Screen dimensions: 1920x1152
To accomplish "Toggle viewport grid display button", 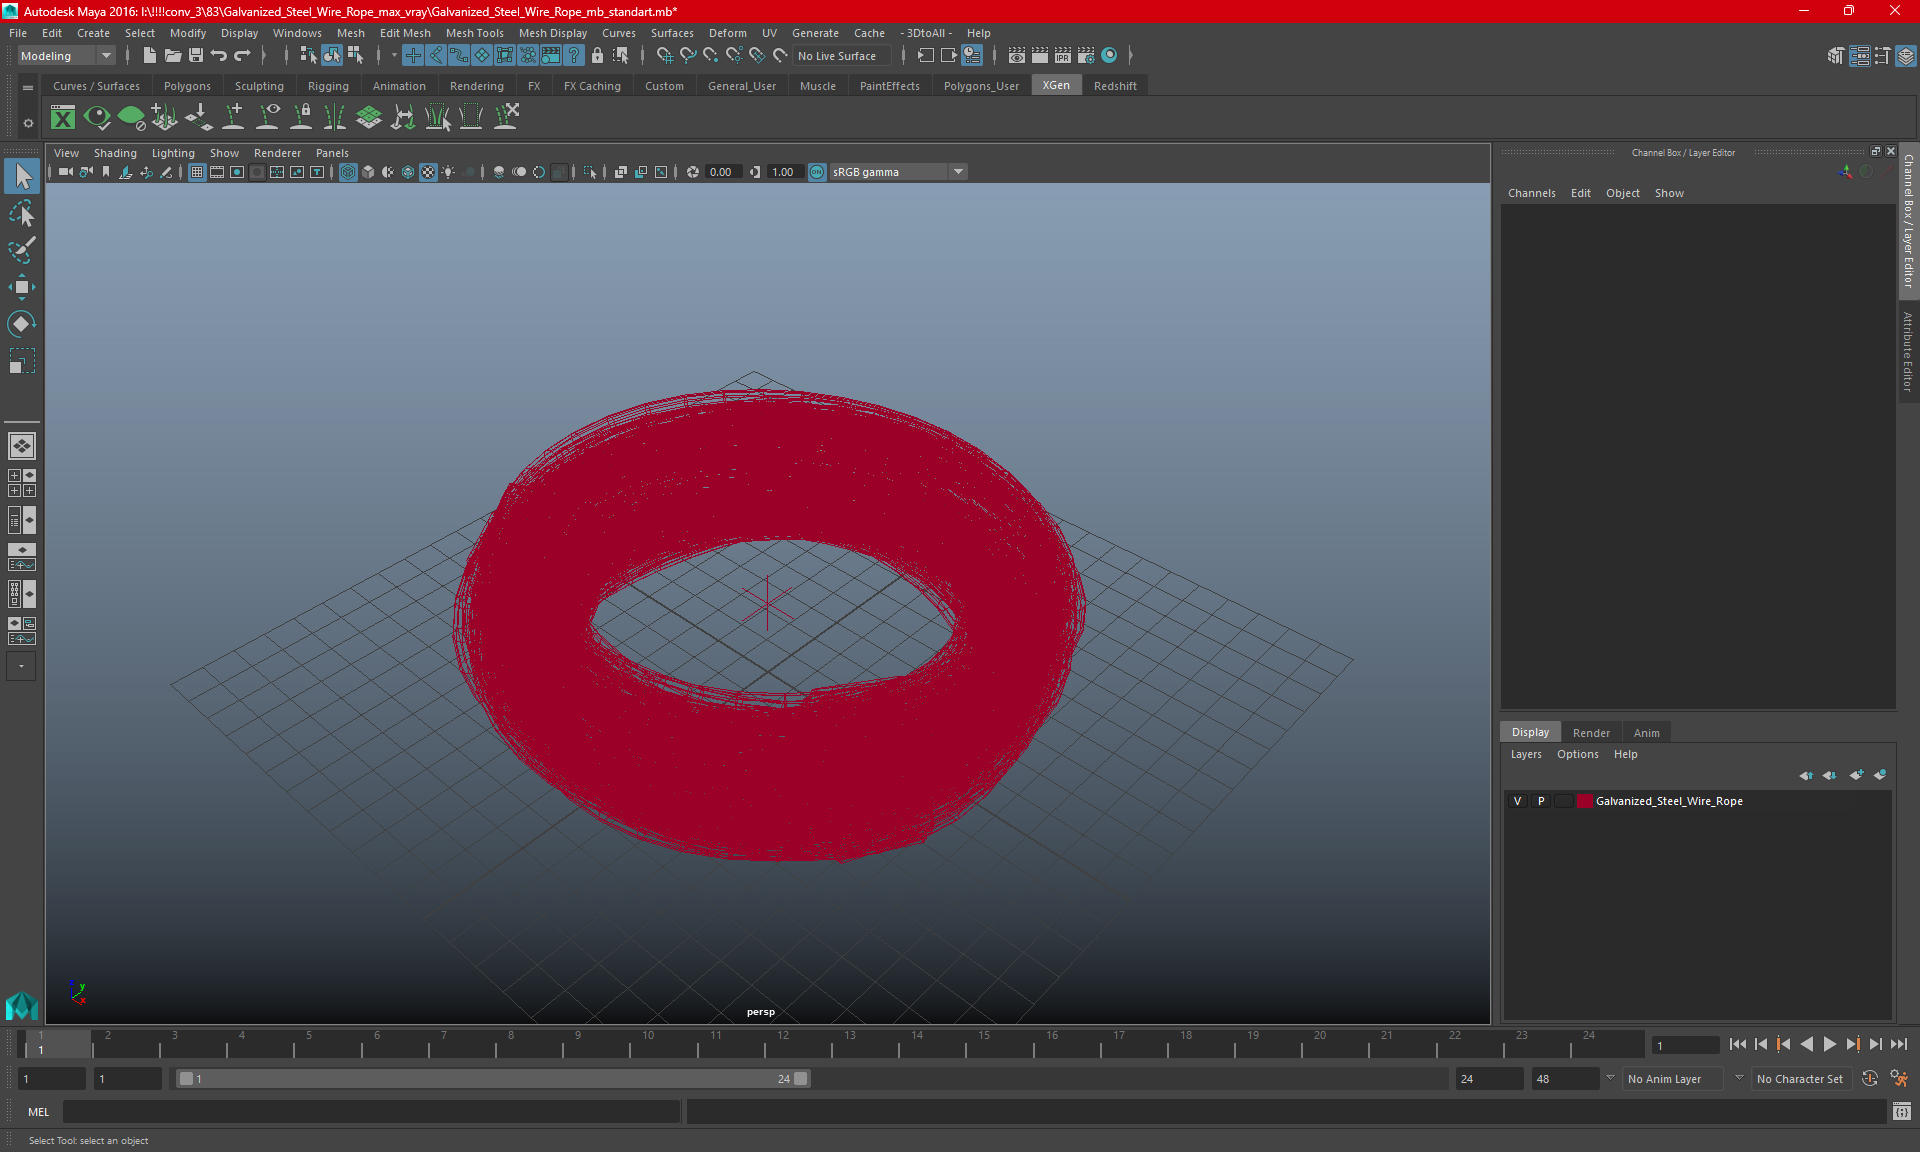I will pyautogui.click(x=197, y=172).
